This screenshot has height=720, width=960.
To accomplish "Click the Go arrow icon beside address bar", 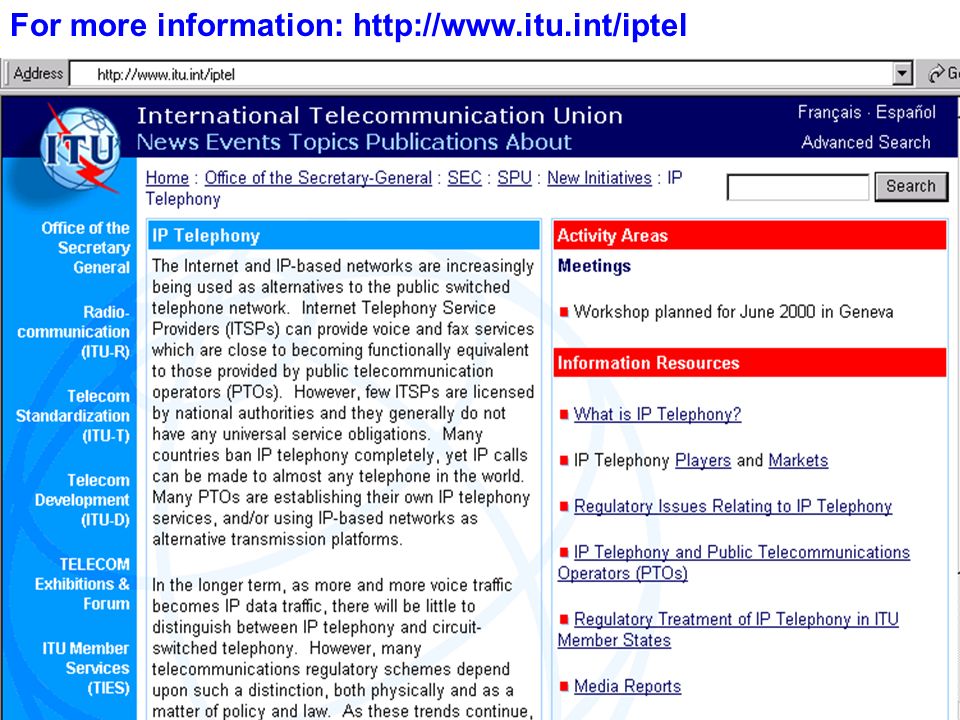I will 936,74.
